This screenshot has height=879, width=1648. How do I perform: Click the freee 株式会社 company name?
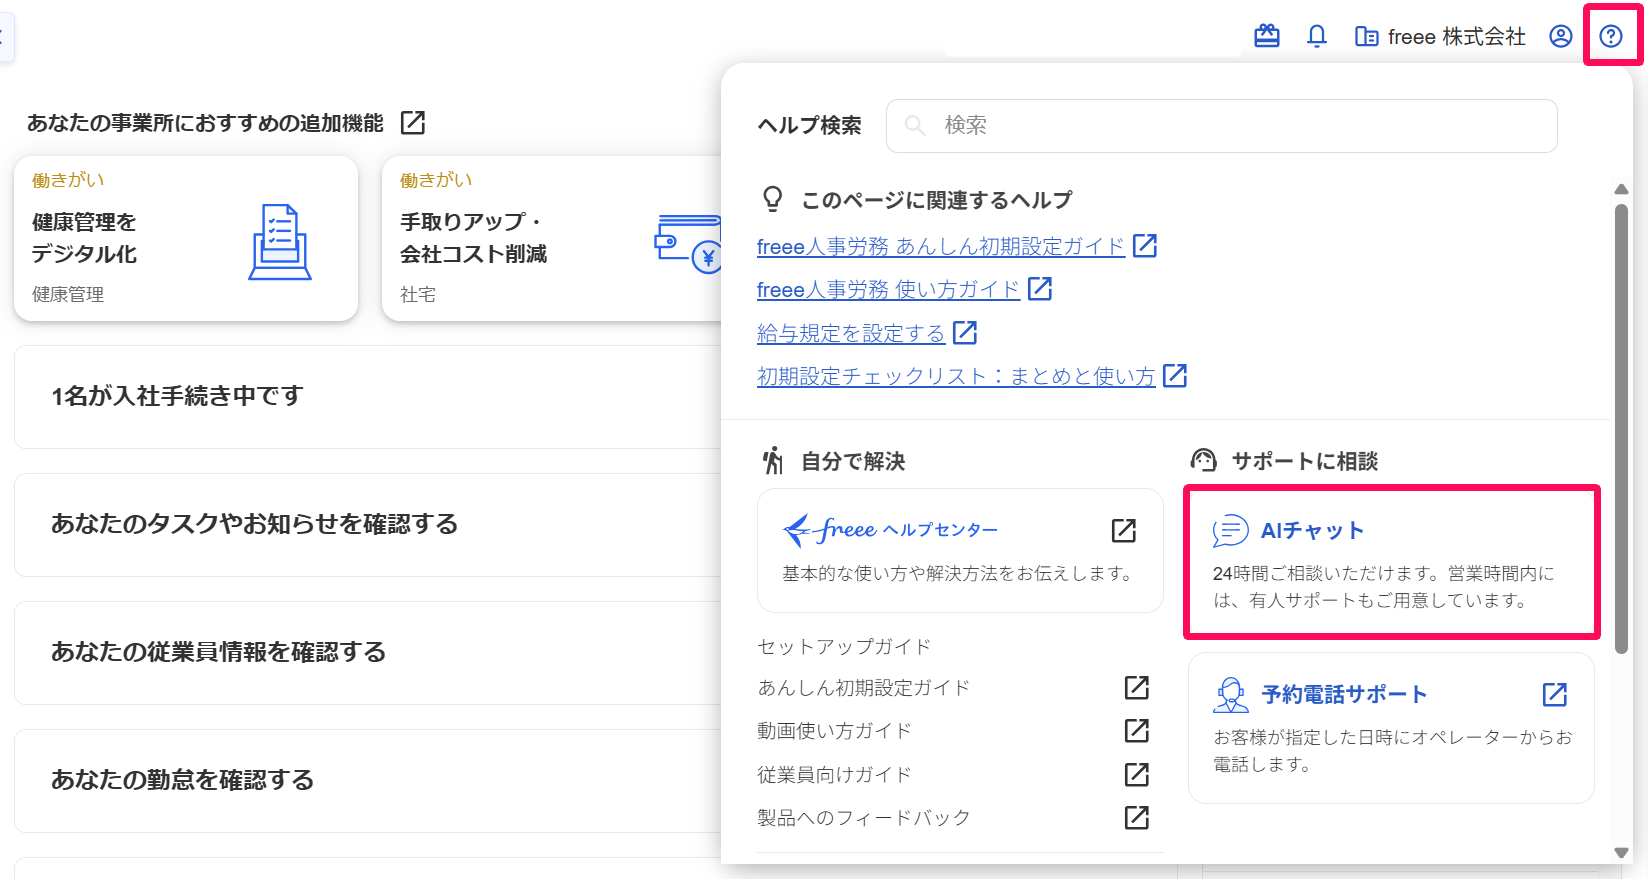click(x=1457, y=37)
